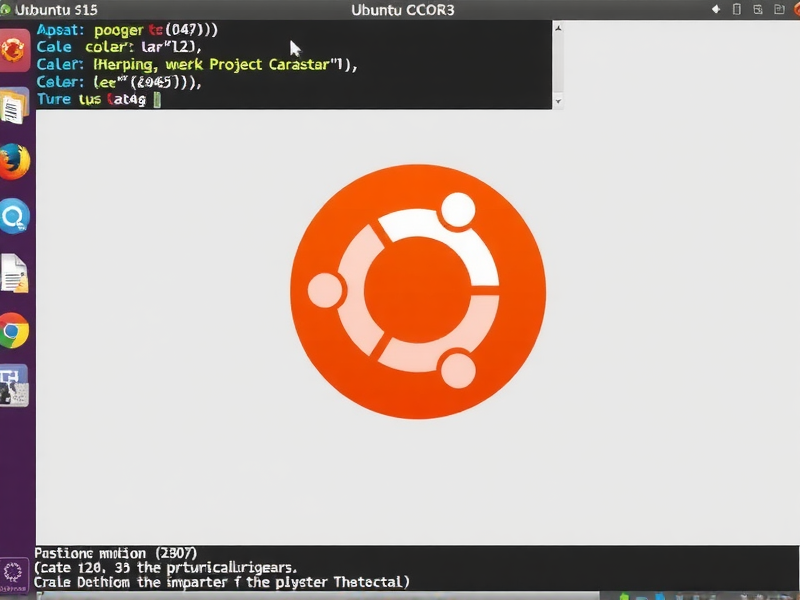Image resolution: width=800 pixels, height=600 pixels.
Task: Click the 'Ubuntu S15' label top-left
Action: 50,10
